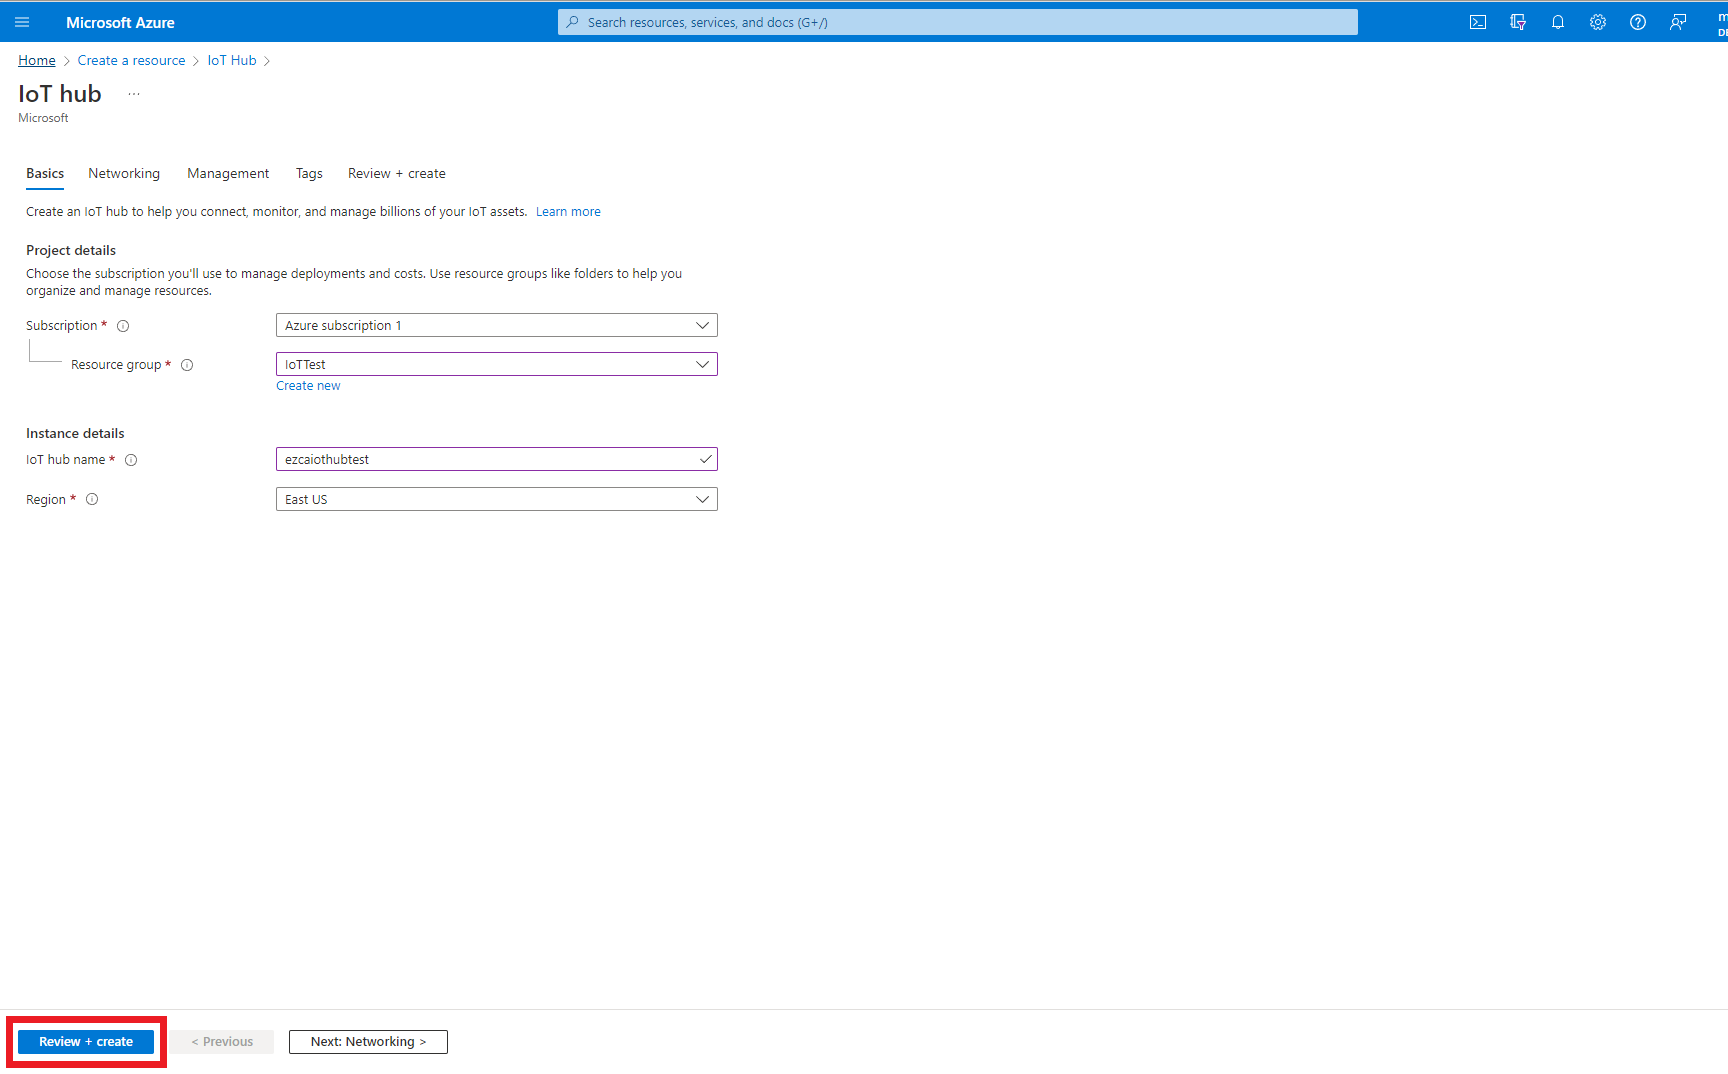Open Directories and subscriptions filter icon
The image size is (1728, 1074).
click(x=1518, y=22)
